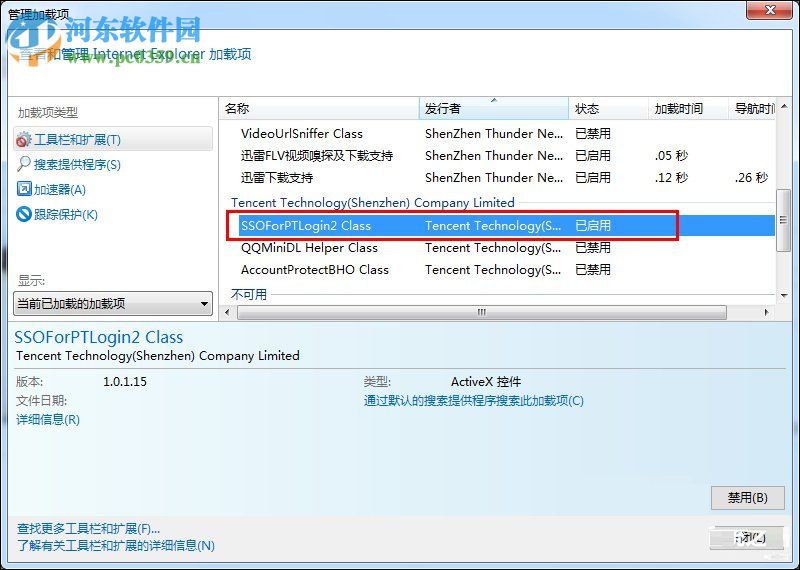Click the 禁用(B) button
Image resolution: width=800 pixels, height=570 pixels.
click(747, 498)
